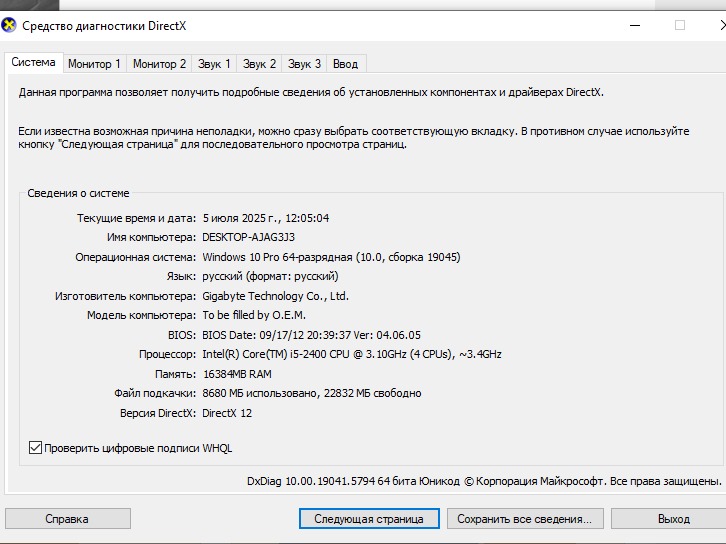726x544 pixels.
Task: Click BIOS Date 09/17/12 value
Action: tap(312, 335)
